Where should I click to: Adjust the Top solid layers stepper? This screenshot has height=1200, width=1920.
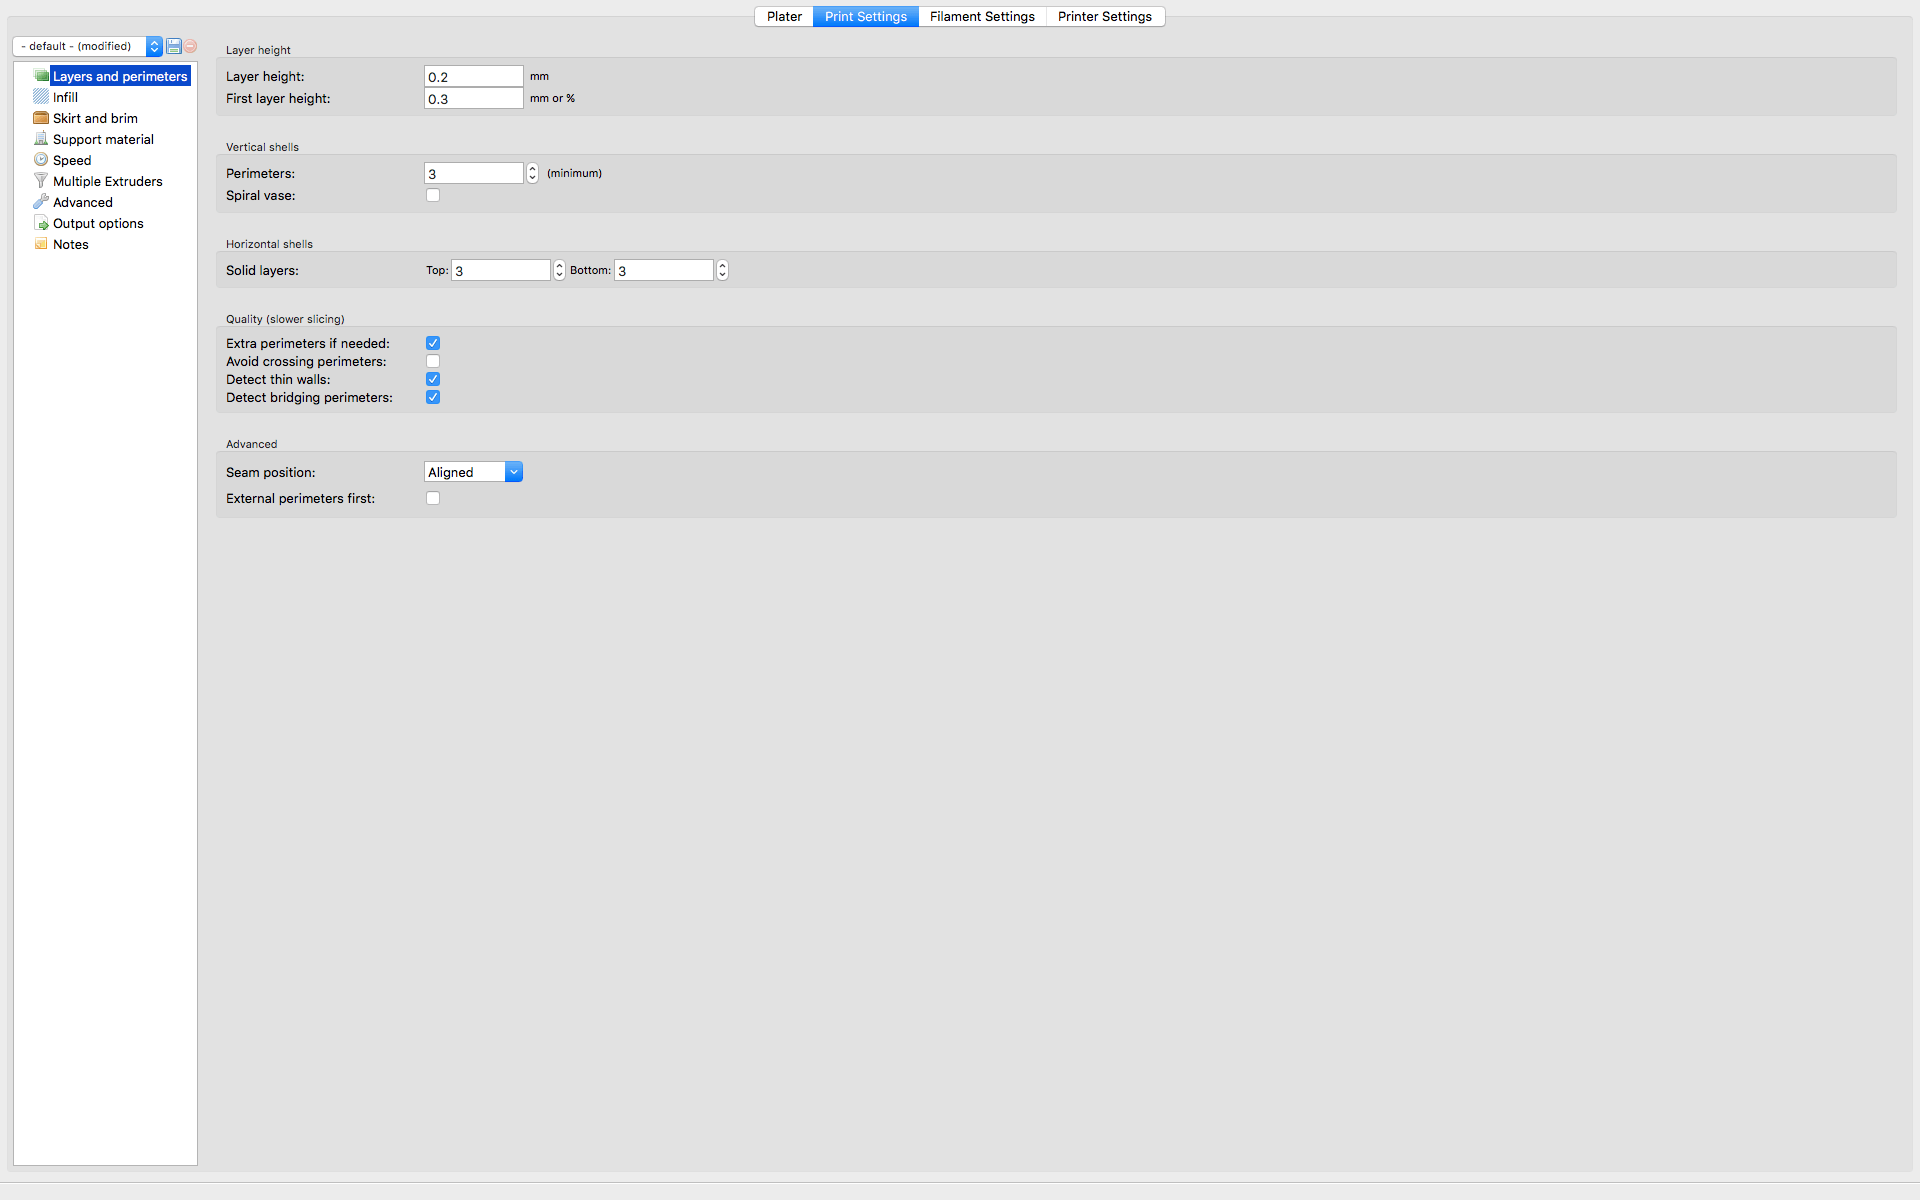pyautogui.click(x=559, y=270)
